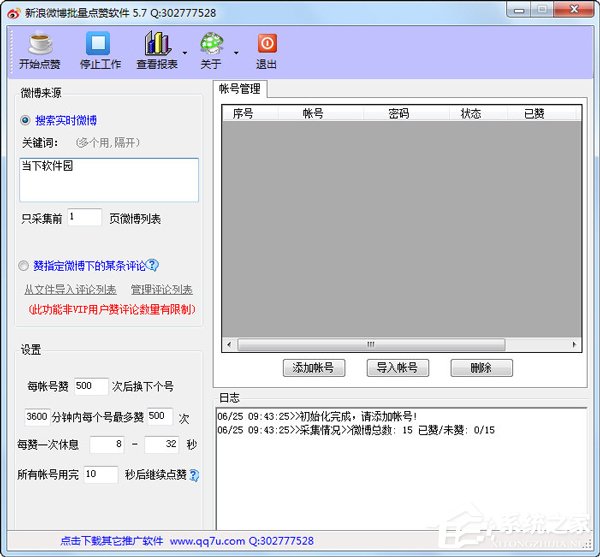Click the 删除 button
The height and width of the screenshot is (557, 600).
481,368
